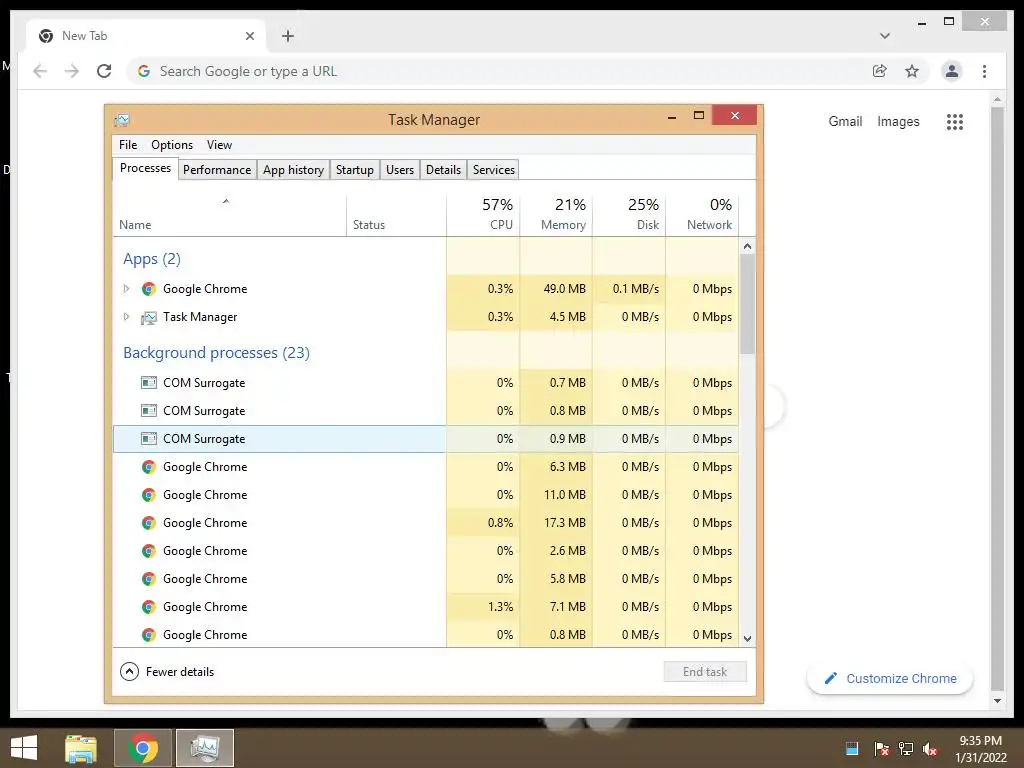This screenshot has height=768, width=1024.
Task: Click Task Manager title bar icon
Action: [122, 120]
